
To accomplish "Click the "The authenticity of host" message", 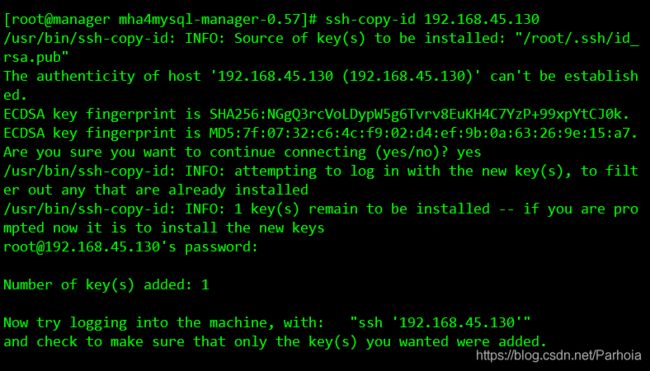I will (x=102, y=76).
